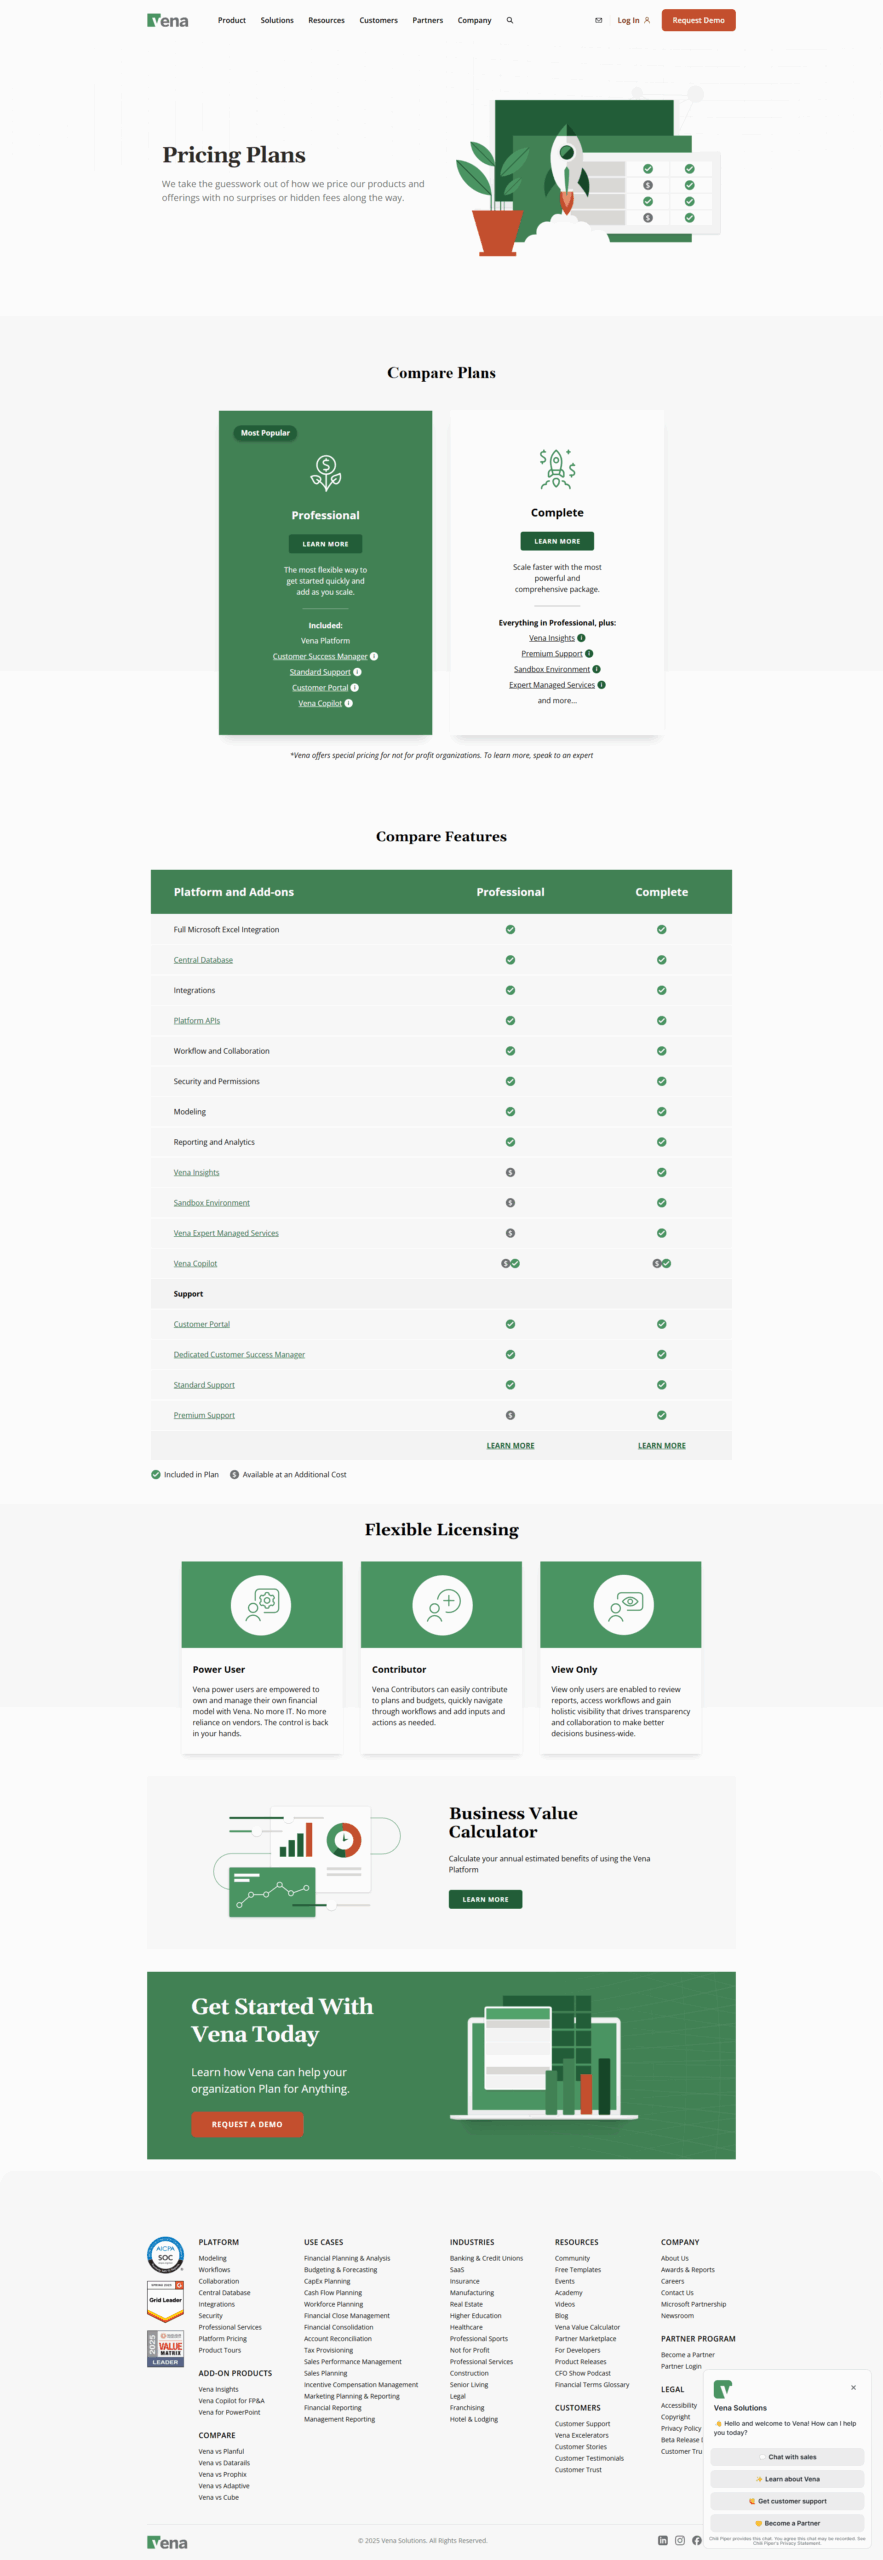
Task: Click the info icon next to Vena Copilot in the Professional card
Action: click(348, 703)
